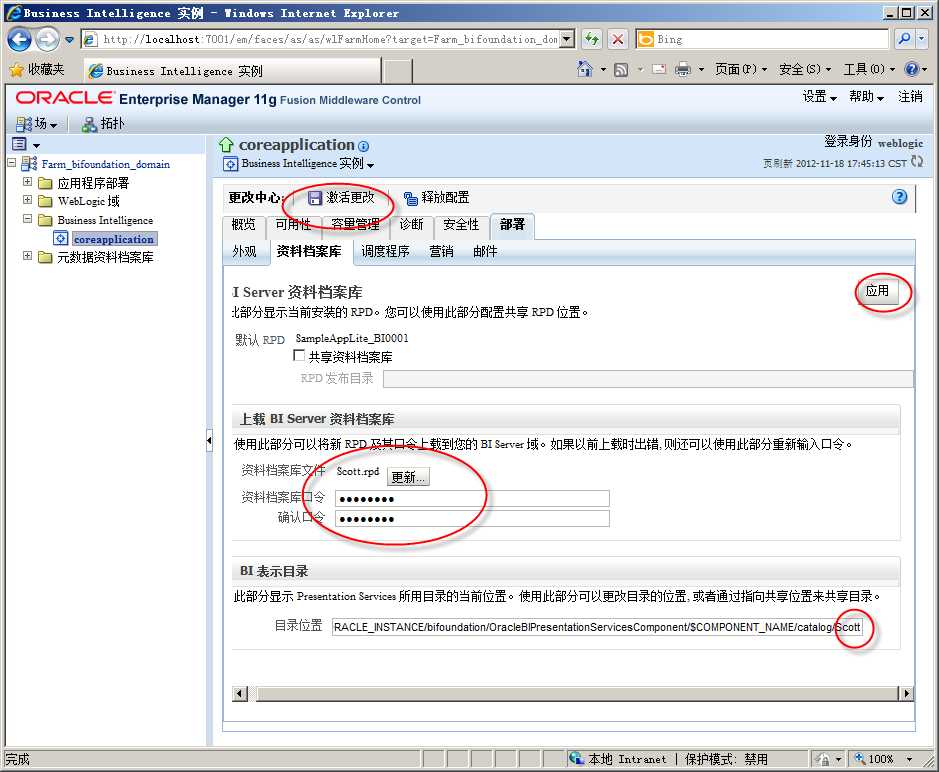Screen dimensions: 939x772
Task: Click the IE back navigation arrow
Action: point(19,40)
